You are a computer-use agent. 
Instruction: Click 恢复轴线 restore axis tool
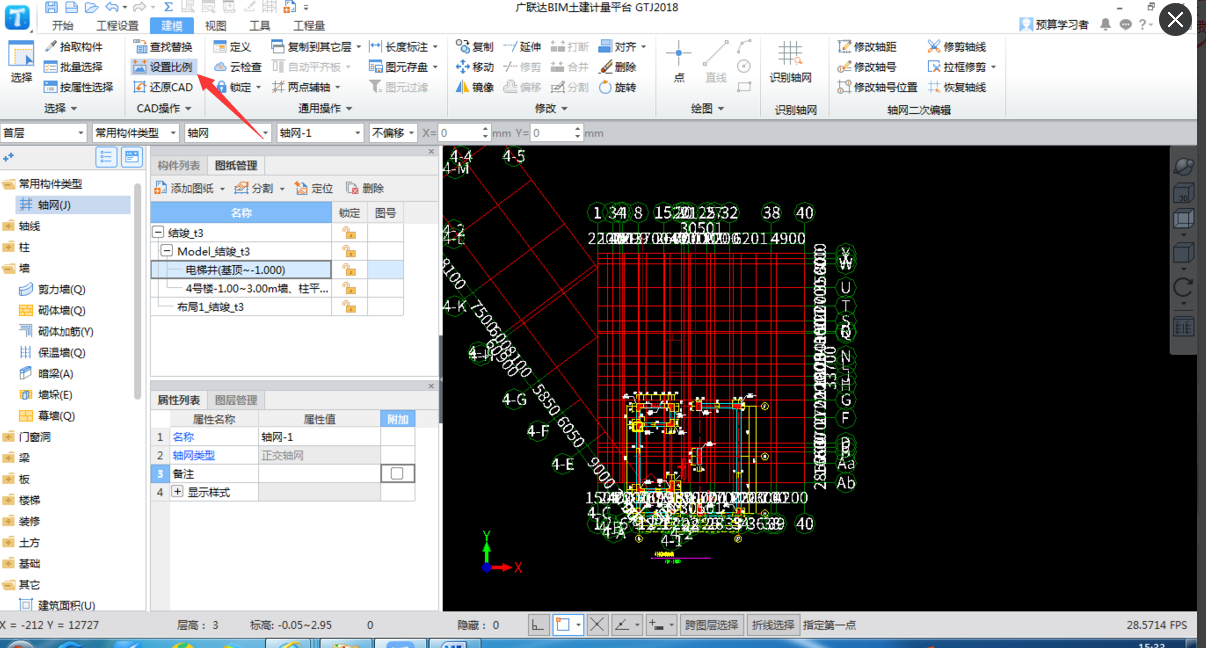[957, 87]
